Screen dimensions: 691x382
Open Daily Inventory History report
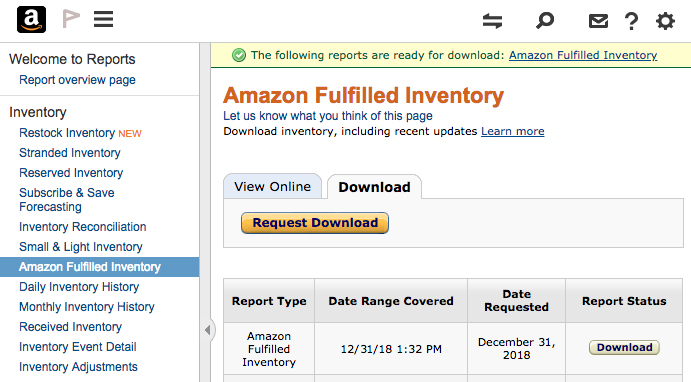(79, 287)
